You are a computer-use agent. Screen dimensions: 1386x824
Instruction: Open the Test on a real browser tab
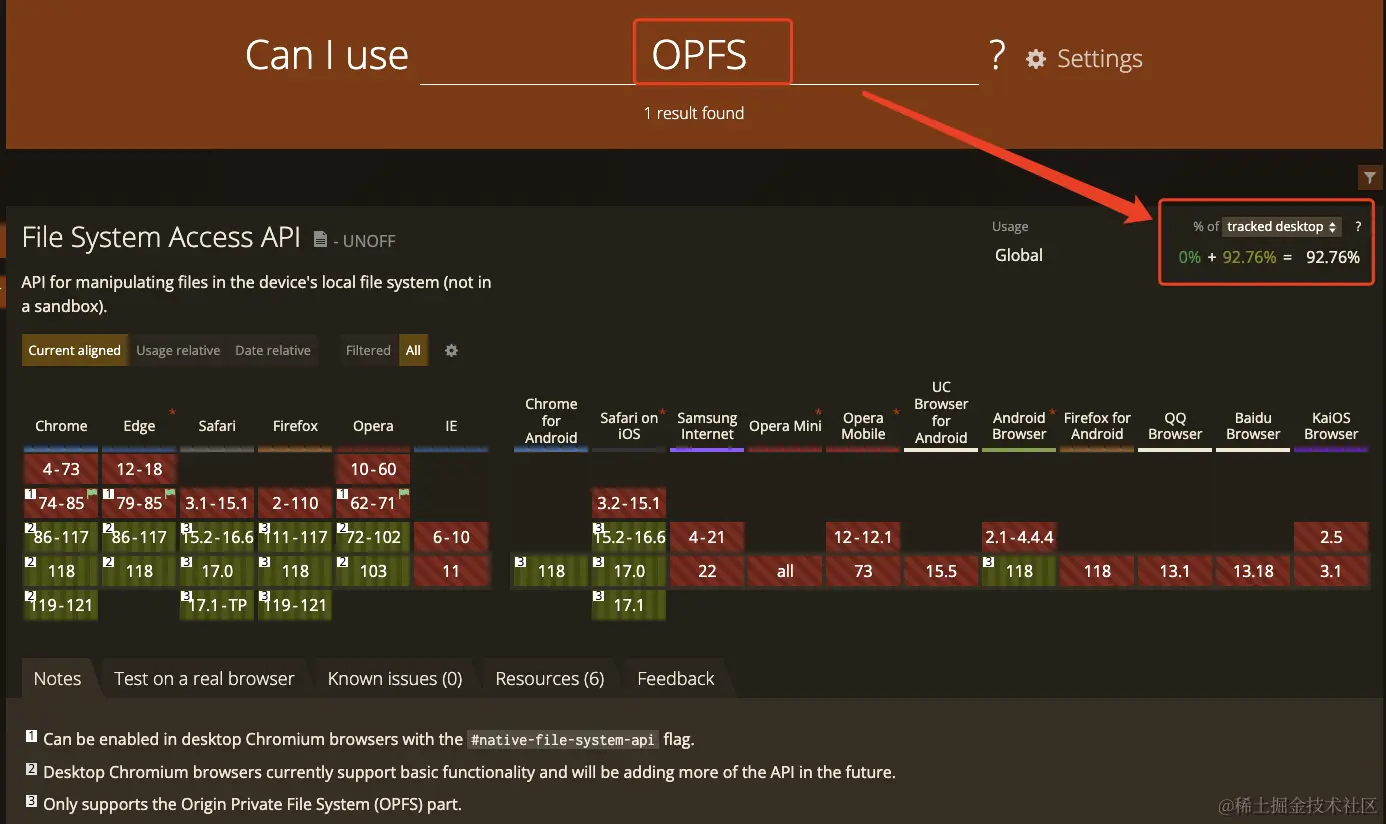204,679
